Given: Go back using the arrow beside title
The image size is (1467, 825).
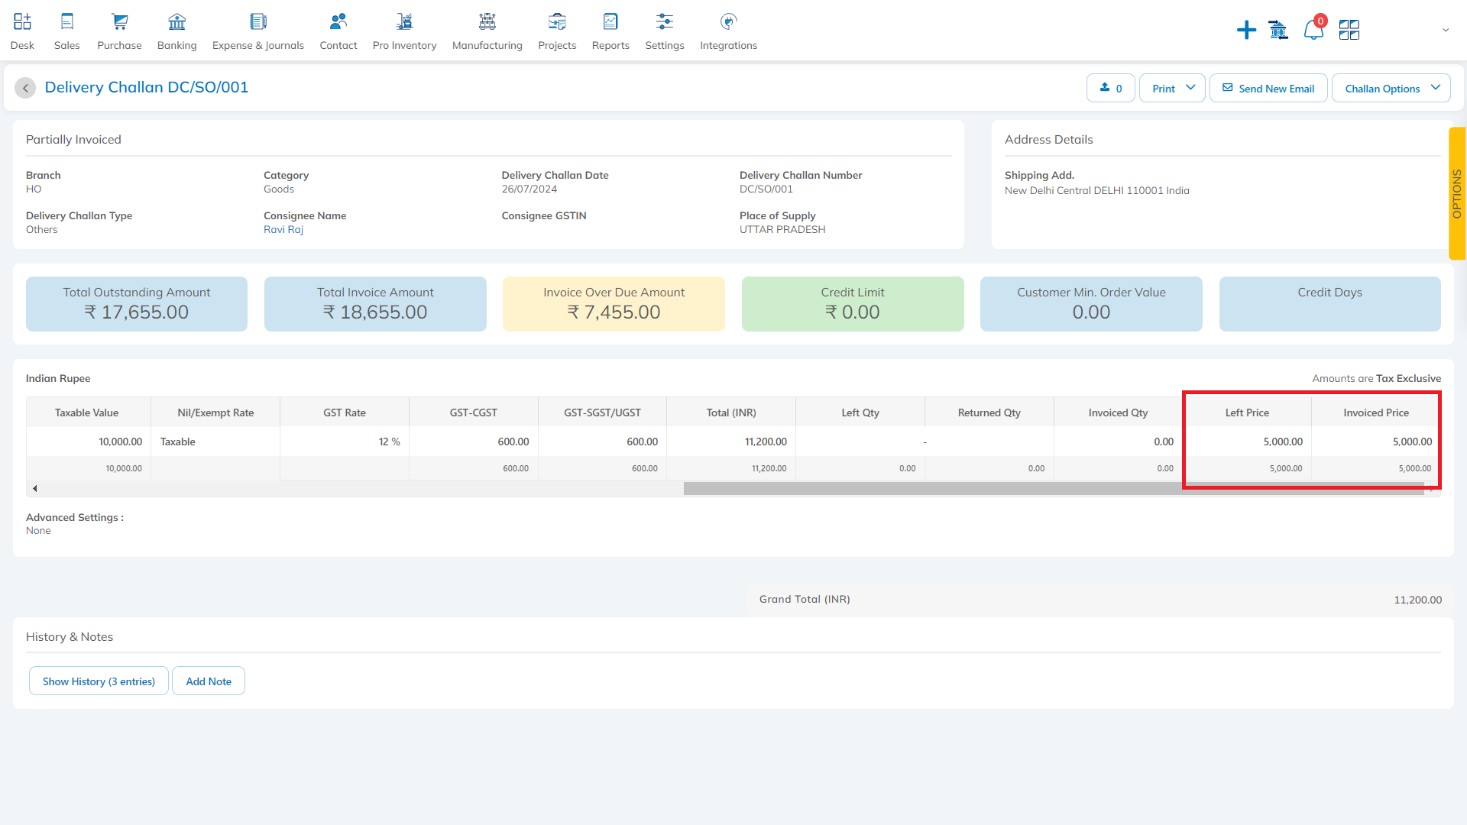Looking at the screenshot, I should click(26, 88).
